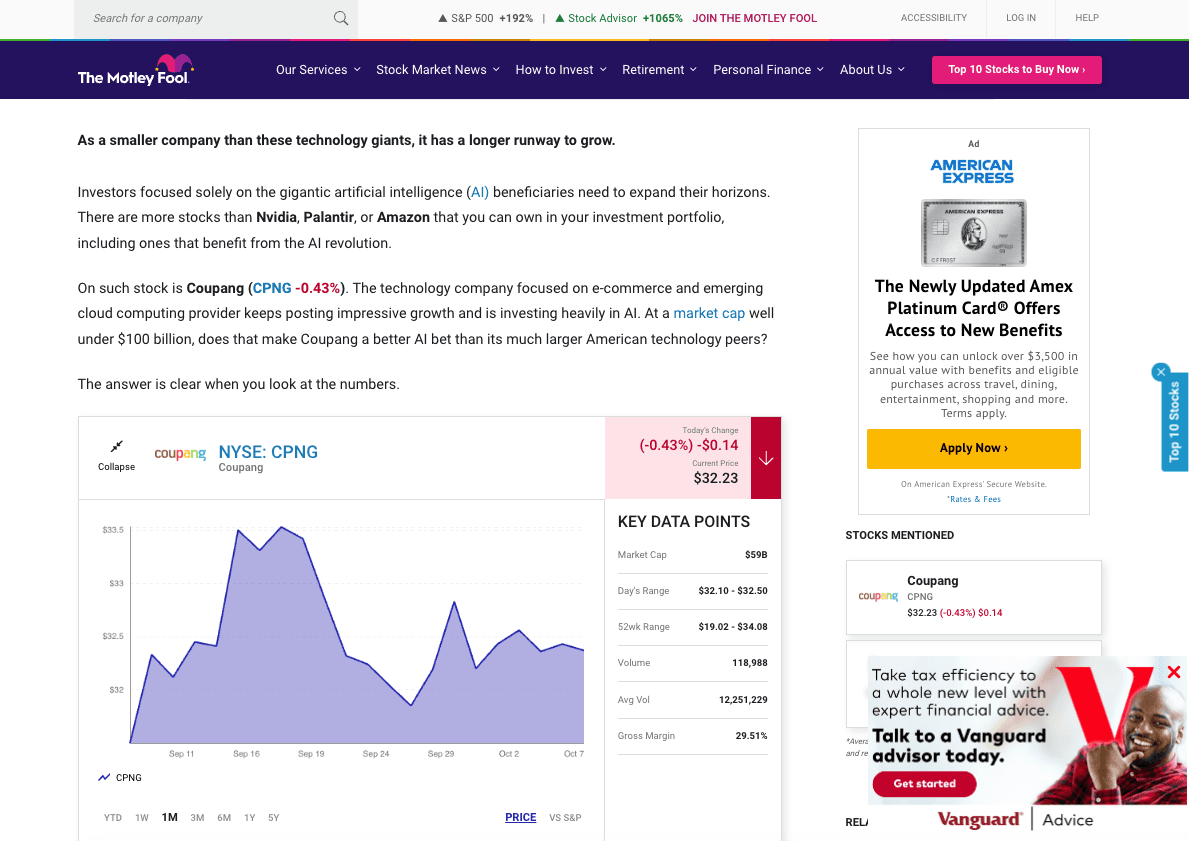The height and width of the screenshot is (841, 1189).
Task: Select the PRICE tab under the chart
Action: click(x=520, y=817)
